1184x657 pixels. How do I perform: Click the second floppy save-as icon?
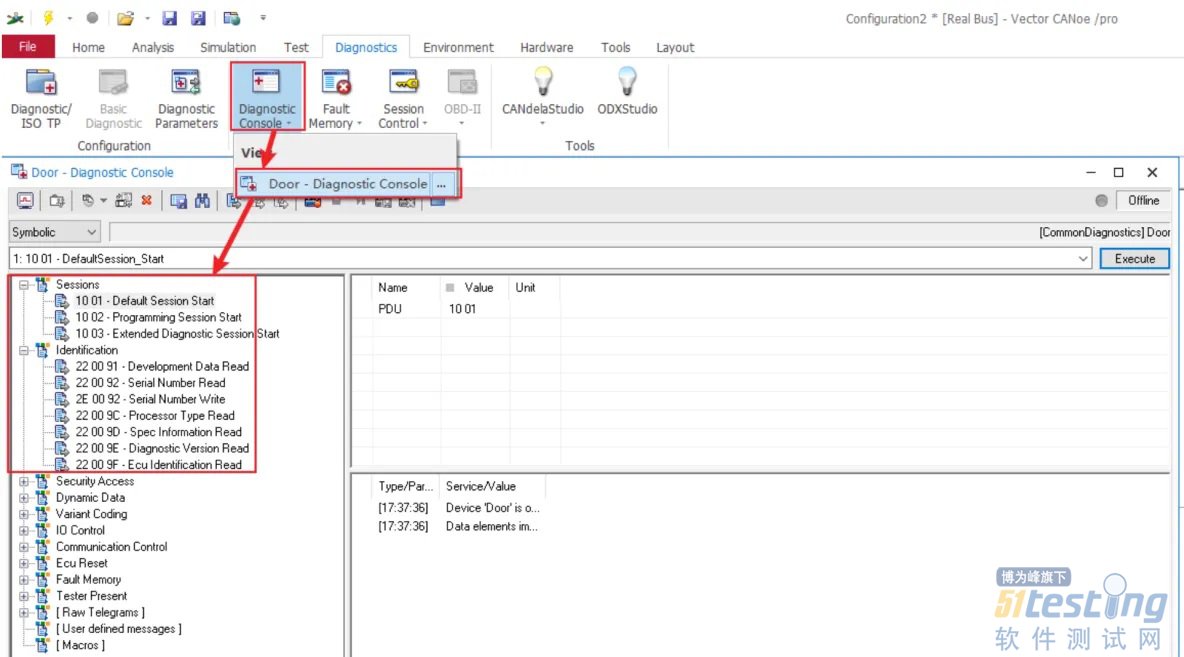tap(198, 18)
